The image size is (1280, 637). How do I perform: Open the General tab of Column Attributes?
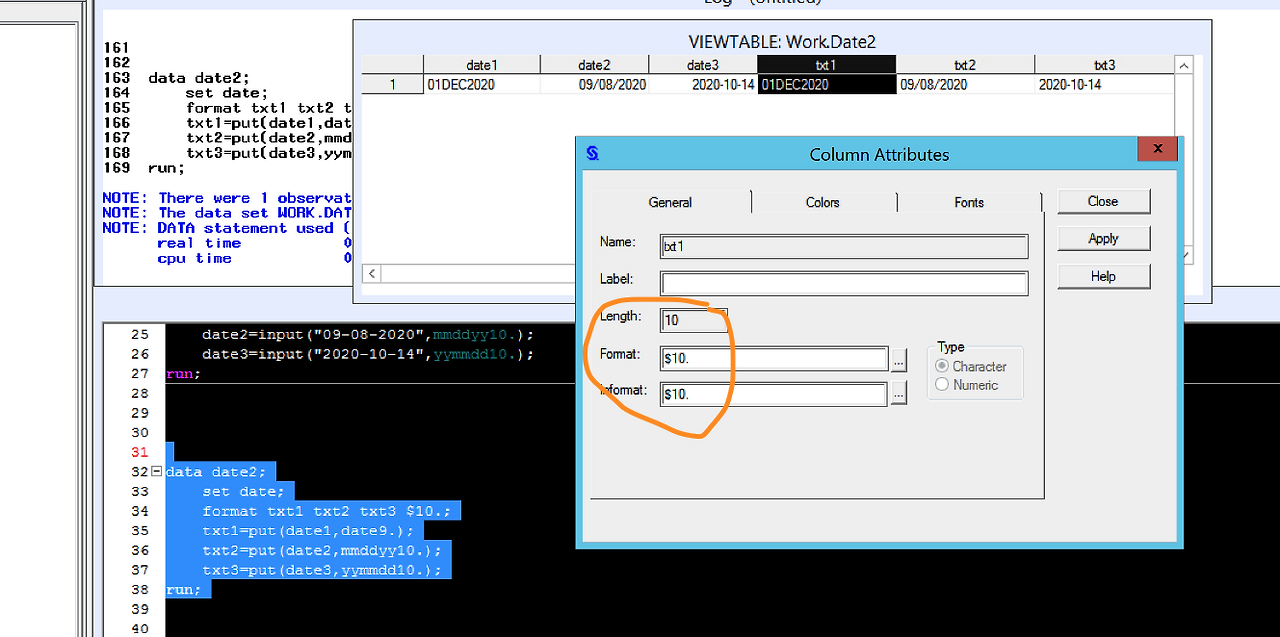[668, 202]
